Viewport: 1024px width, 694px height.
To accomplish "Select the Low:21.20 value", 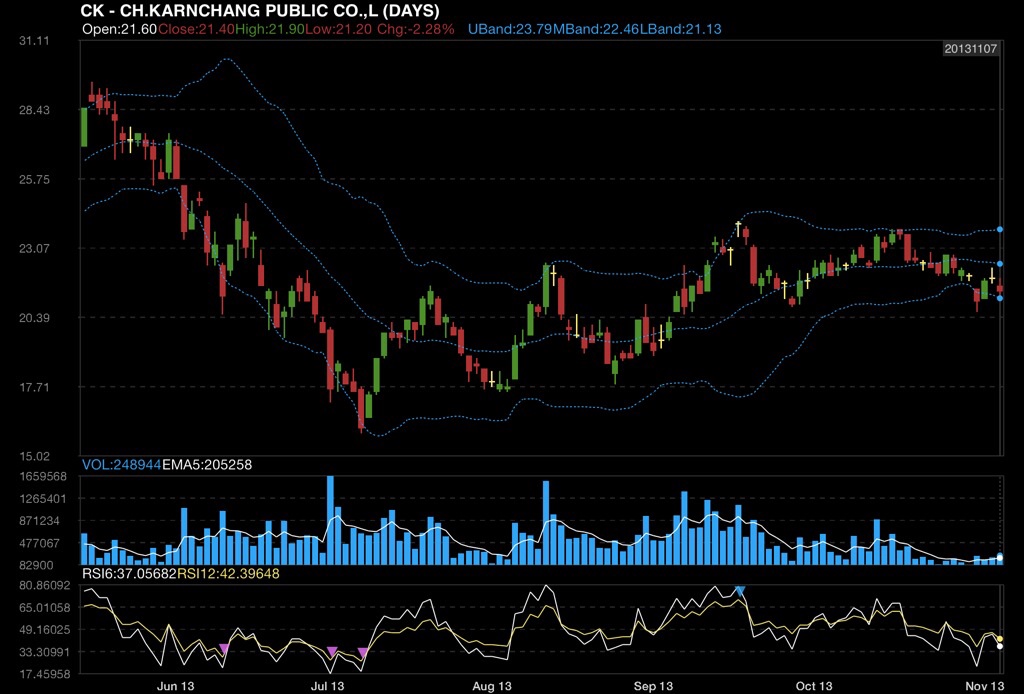I will 339,29.
